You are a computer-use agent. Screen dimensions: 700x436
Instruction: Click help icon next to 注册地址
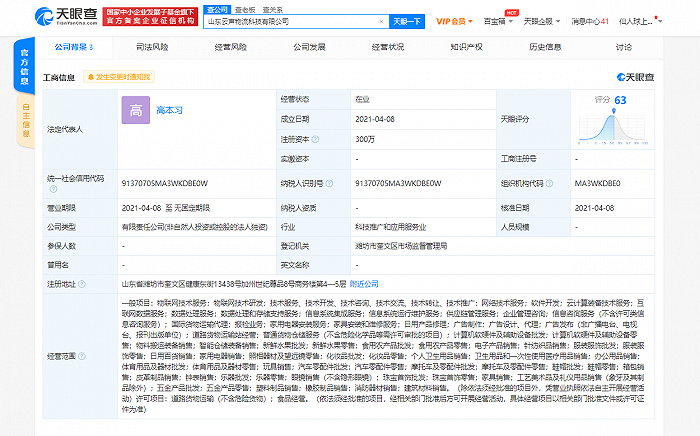pyautogui.click(x=82, y=284)
